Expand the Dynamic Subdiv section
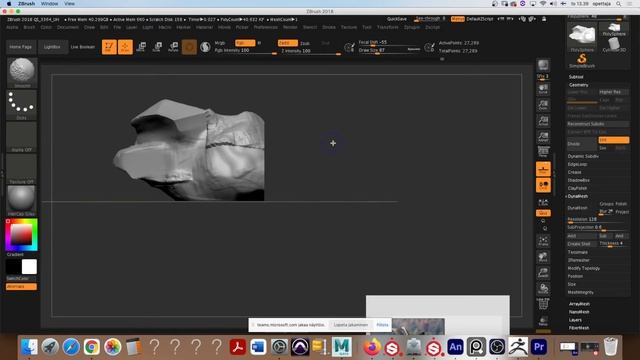Viewport: 640px width, 360px height. click(583, 156)
